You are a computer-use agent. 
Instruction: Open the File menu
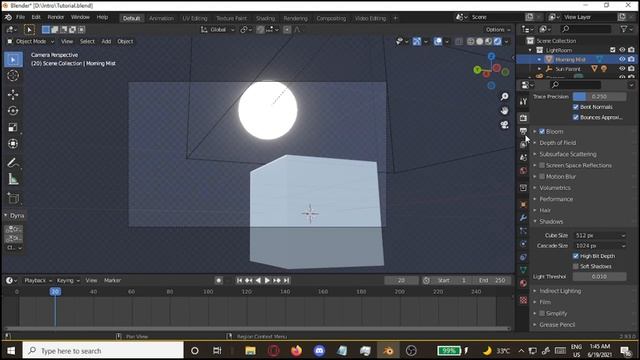click(20, 17)
